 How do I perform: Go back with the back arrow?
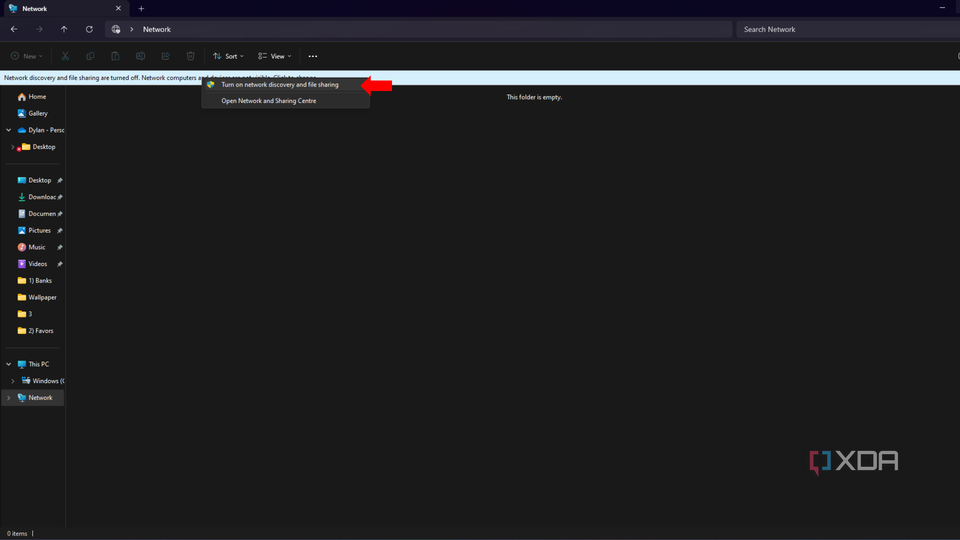pyautogui.click(x=14, y=29)
